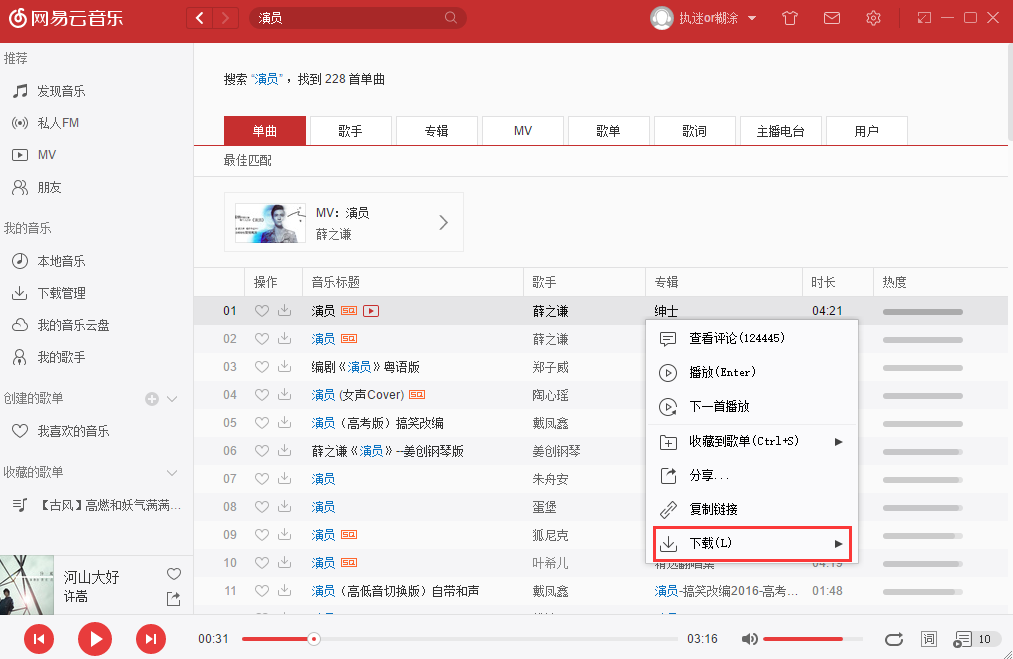Image resolution: width=1013 pixels, height=659 pixels.
Task: Open the mail/message icon in title bar
Action: click(x=831, y=17)
